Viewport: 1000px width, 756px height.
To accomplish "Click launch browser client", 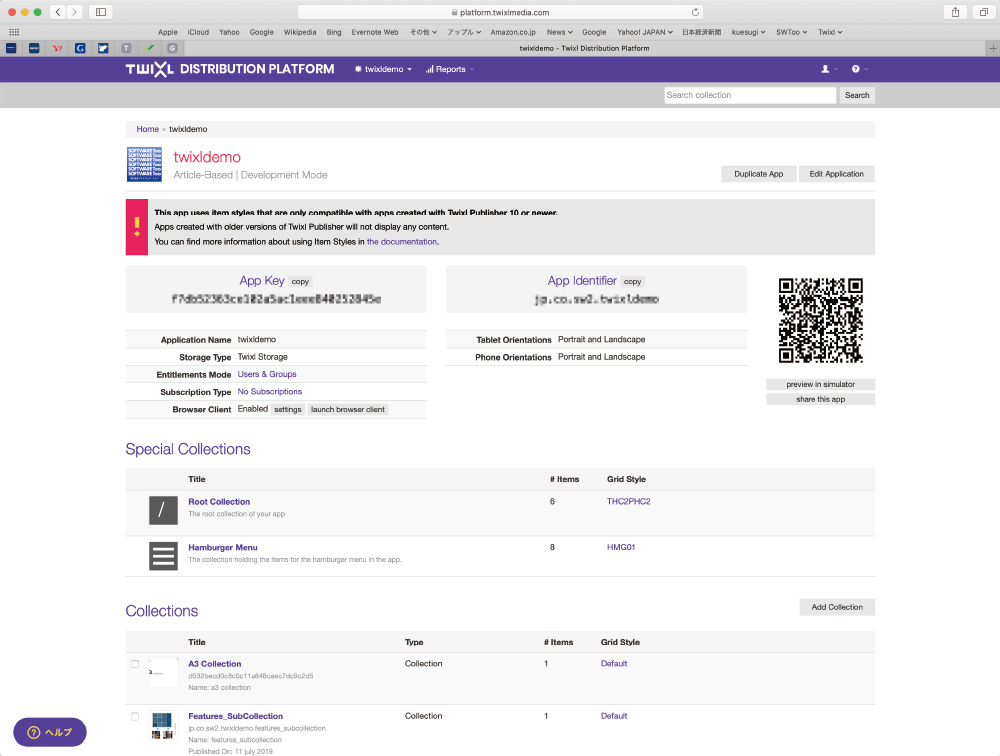I will click(348, 410).
